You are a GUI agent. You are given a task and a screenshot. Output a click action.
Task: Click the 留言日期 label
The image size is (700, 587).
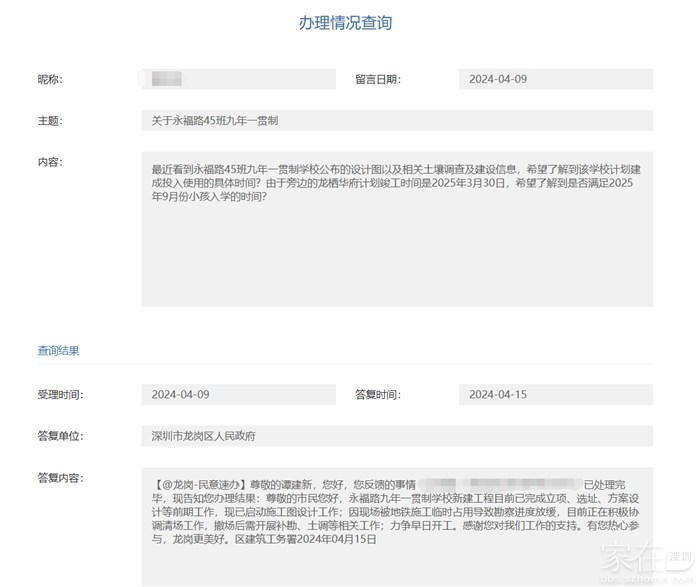click(377, 79)
